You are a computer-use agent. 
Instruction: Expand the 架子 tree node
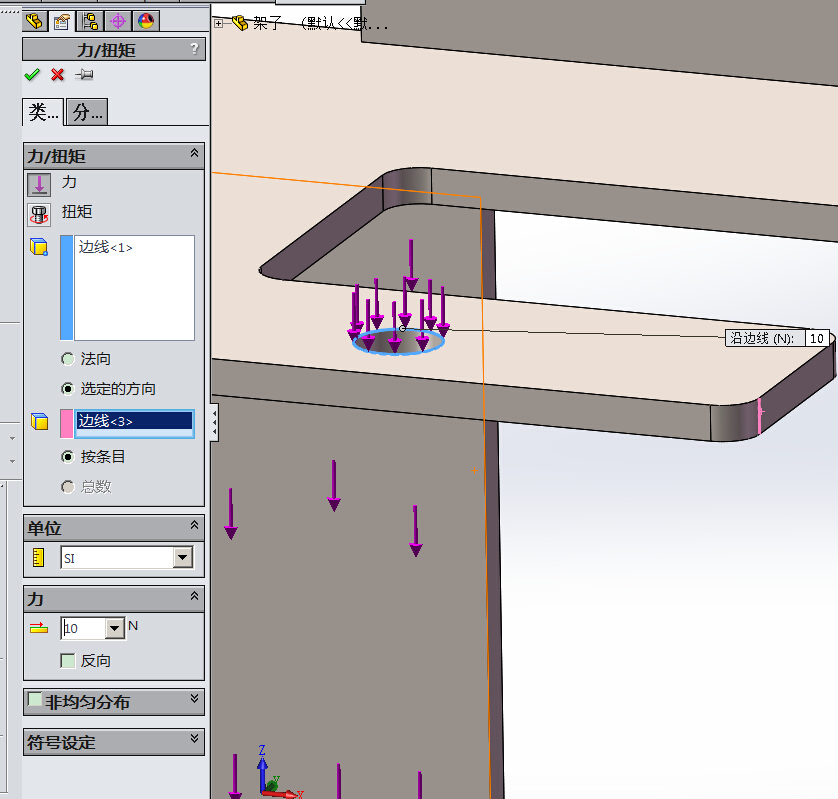(x=219, y=23)
